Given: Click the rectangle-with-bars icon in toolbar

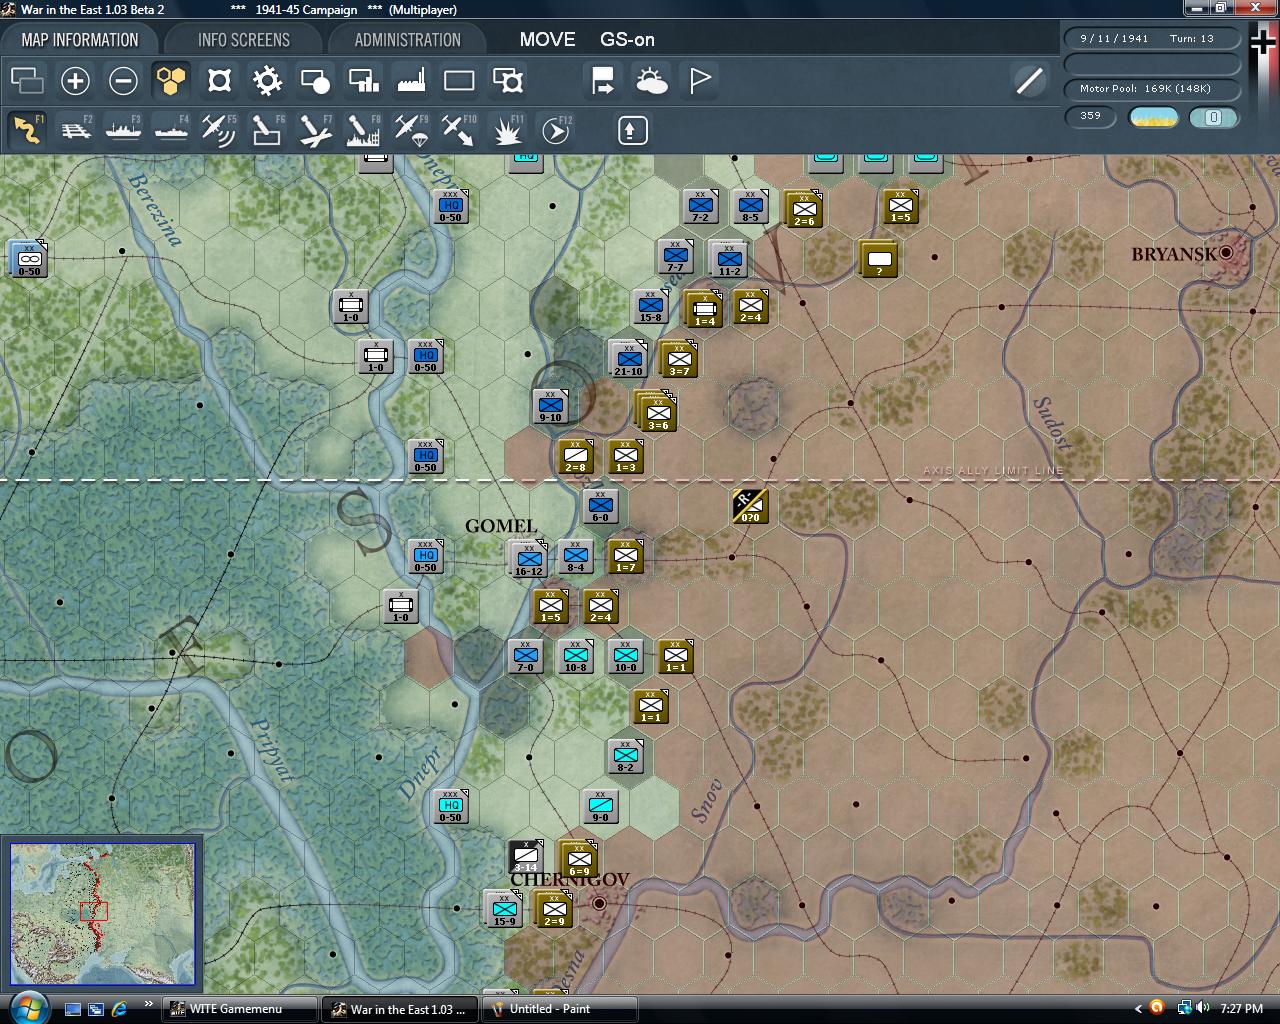Looking at the screenshot, I should 363,81.
